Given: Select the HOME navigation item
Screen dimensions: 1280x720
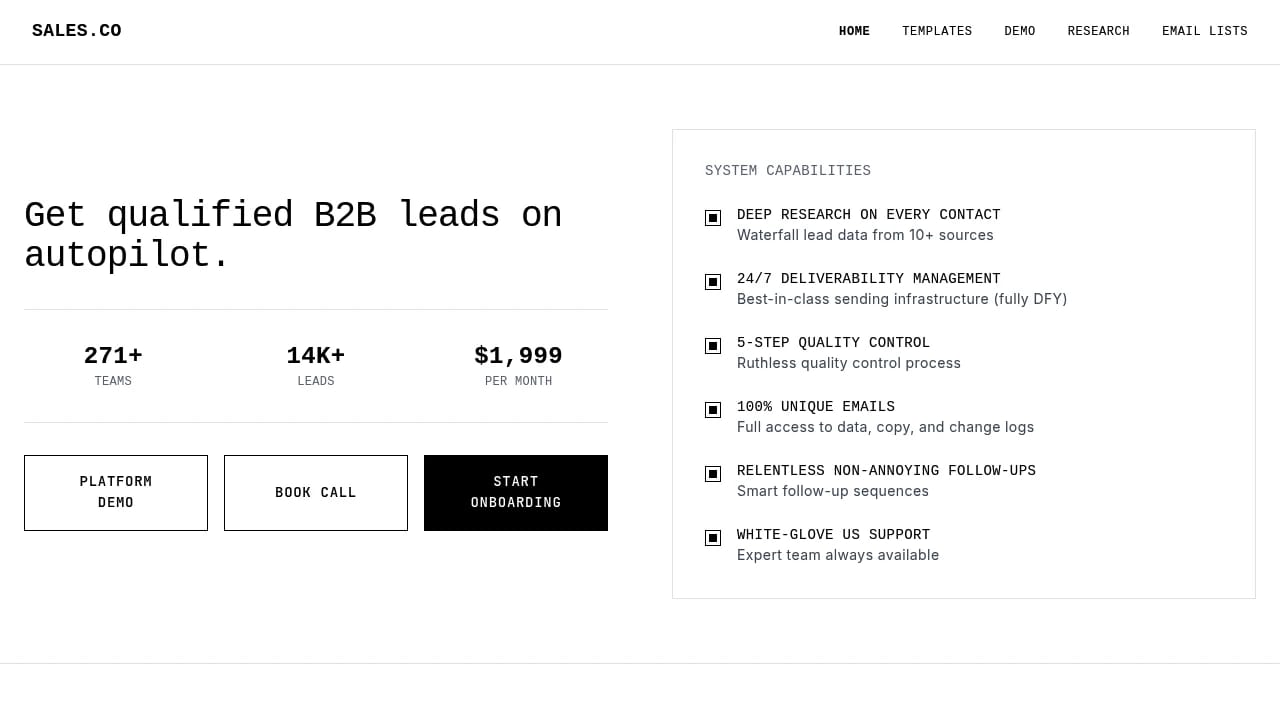Looking at the screenshot, I should point(854,31).
